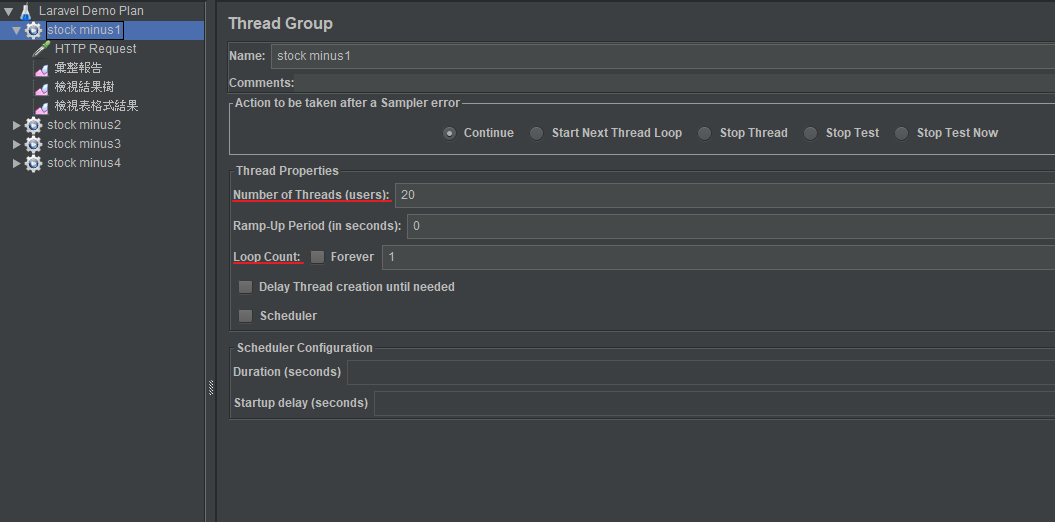Click the stock minus2 gear icon

click(34, 125)
